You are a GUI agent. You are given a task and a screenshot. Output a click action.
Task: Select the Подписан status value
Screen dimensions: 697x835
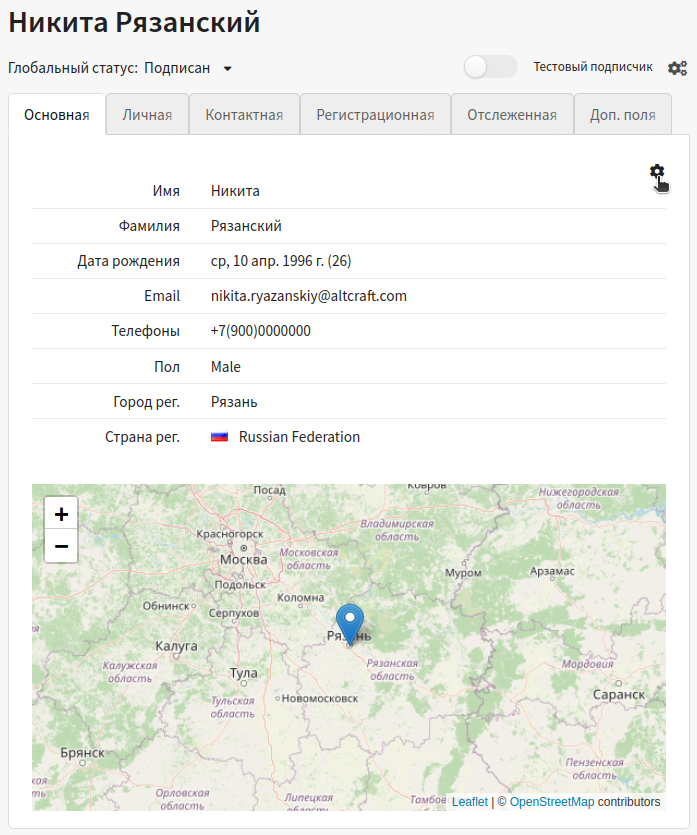point(177,68)
